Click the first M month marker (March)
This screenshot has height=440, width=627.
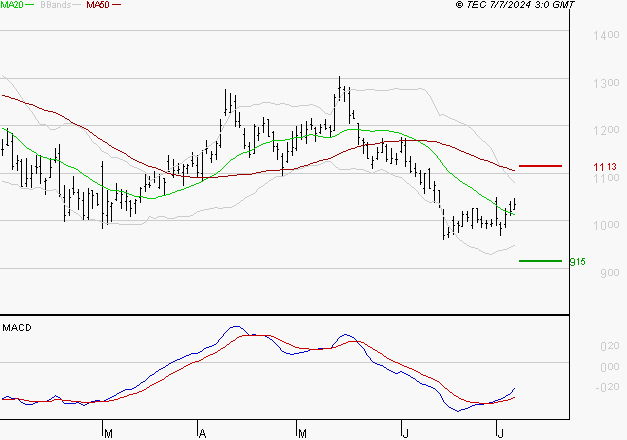click(108, 434)
